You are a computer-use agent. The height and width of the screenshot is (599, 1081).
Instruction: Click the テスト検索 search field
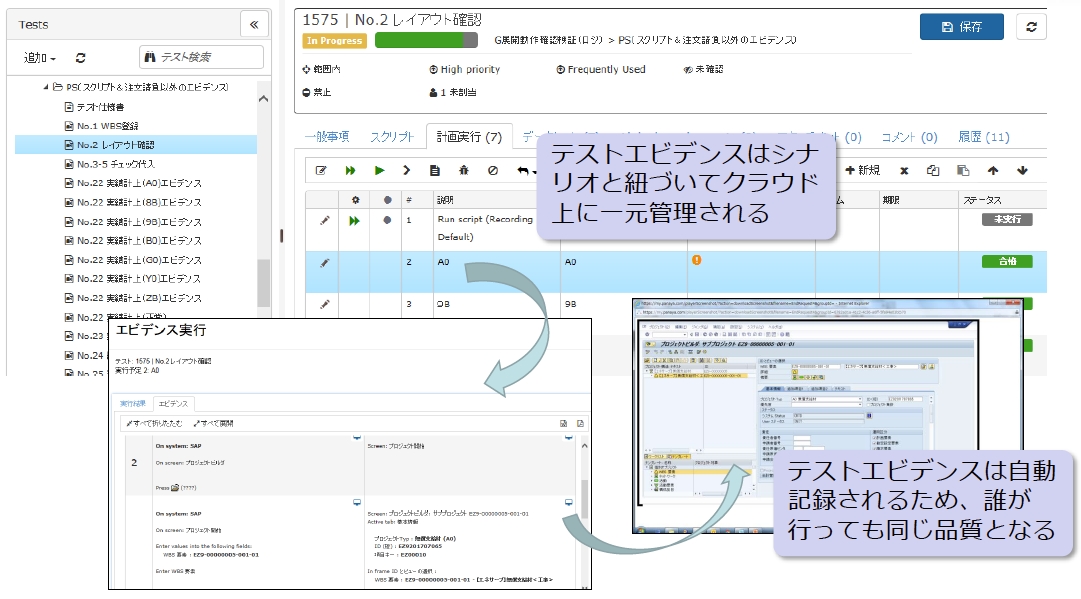201,58
